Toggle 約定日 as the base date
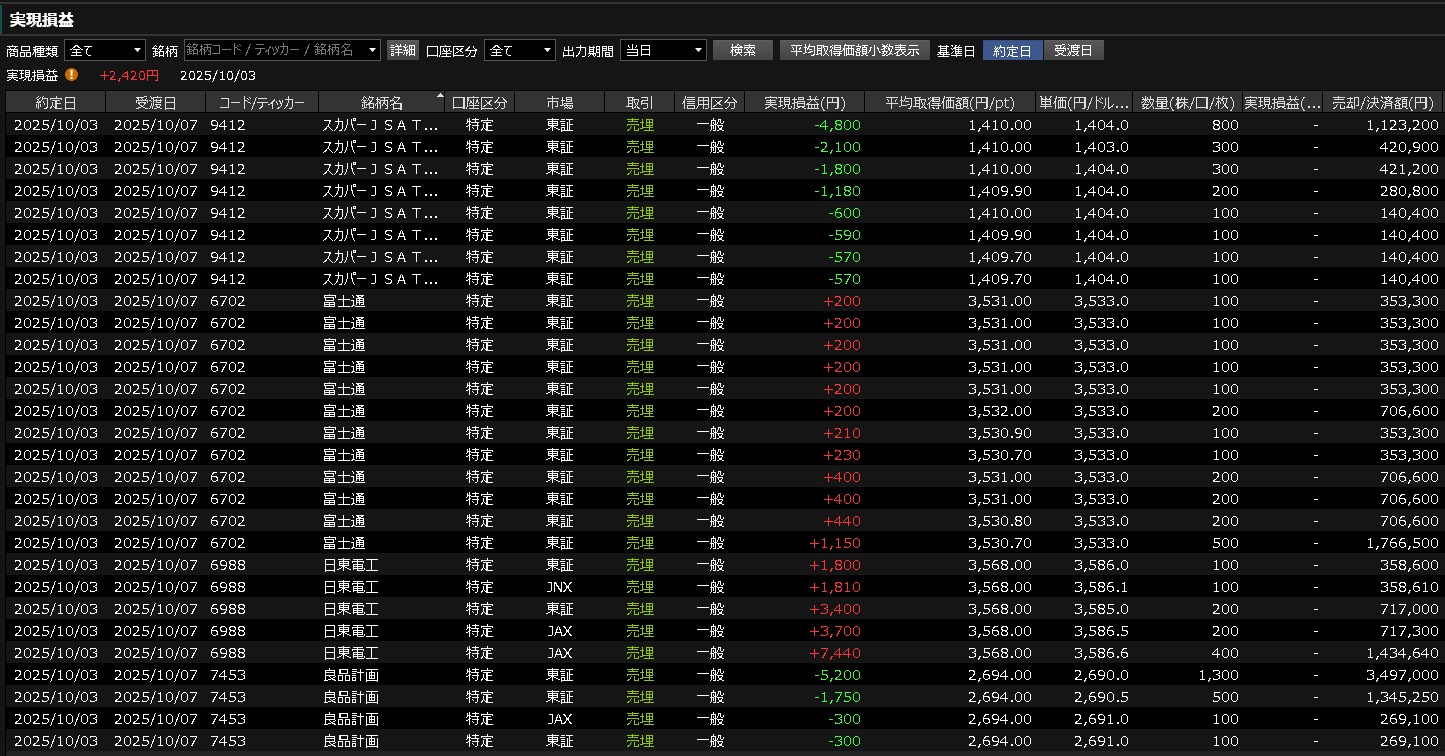This screenshot has height=756, width=1445. point(1012,50)
